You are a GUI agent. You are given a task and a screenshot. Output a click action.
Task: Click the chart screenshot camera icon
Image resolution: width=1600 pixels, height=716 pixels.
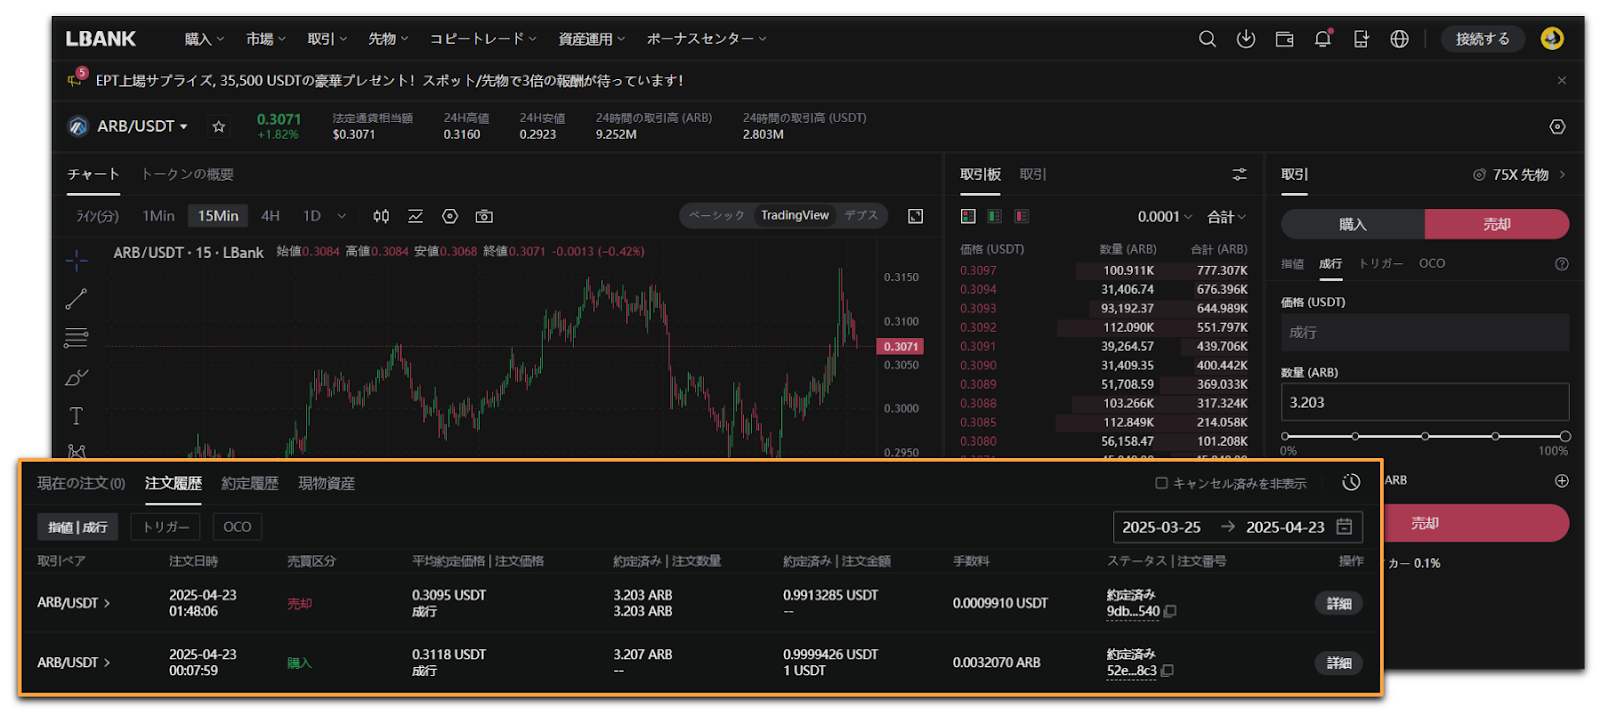pyautogui.click(x=484, y=216)
